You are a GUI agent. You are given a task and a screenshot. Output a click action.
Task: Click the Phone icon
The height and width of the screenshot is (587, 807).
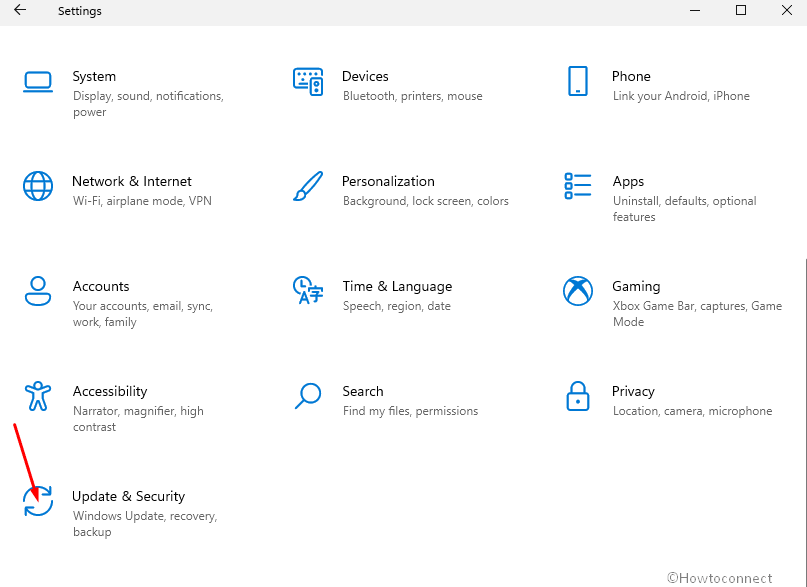577,81
